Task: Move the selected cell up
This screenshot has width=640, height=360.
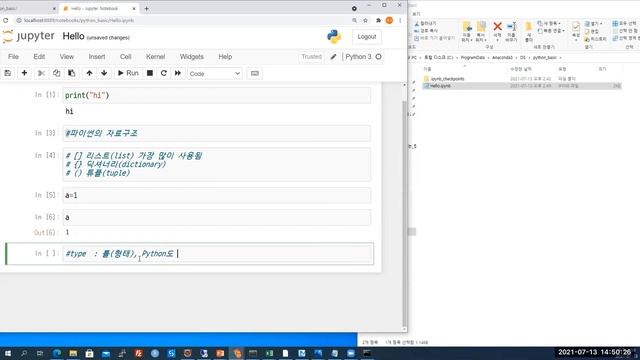Action: [89, 73]
